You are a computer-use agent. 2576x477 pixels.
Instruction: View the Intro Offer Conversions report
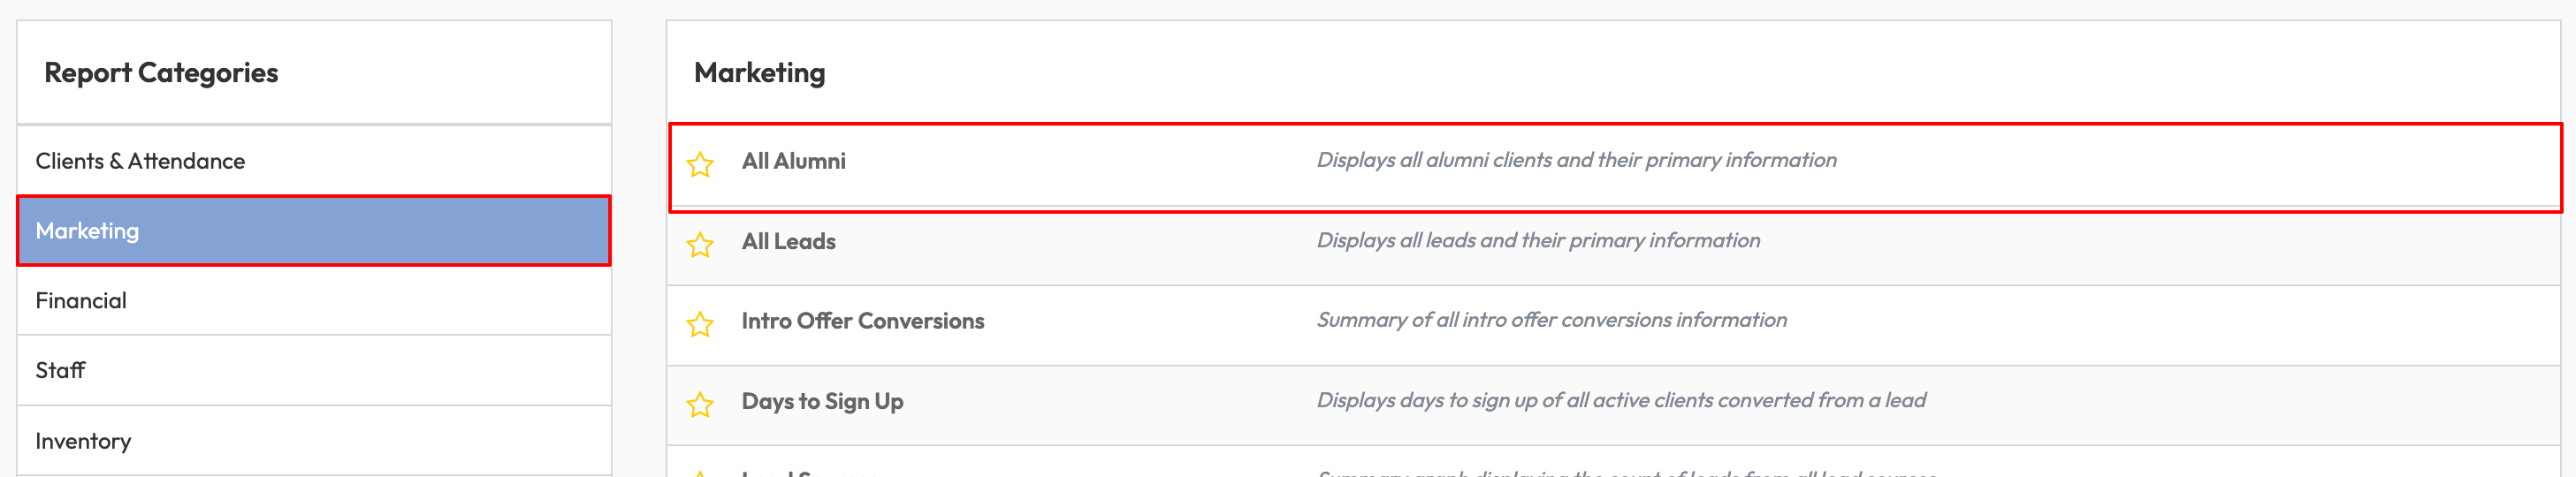tap(862, 321)
